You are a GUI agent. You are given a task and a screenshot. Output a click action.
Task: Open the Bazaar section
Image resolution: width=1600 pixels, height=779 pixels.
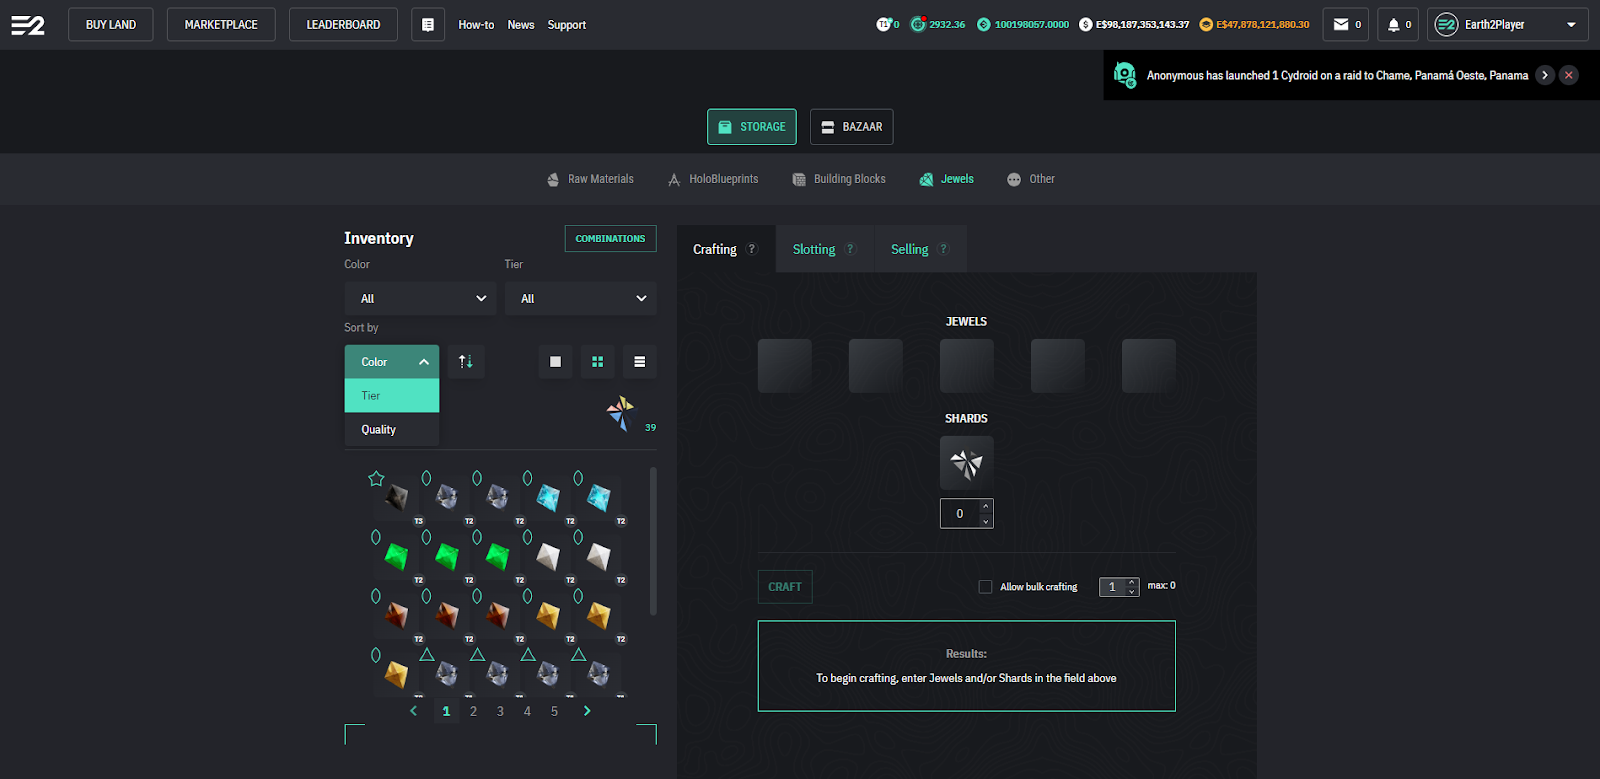[851, 127]
